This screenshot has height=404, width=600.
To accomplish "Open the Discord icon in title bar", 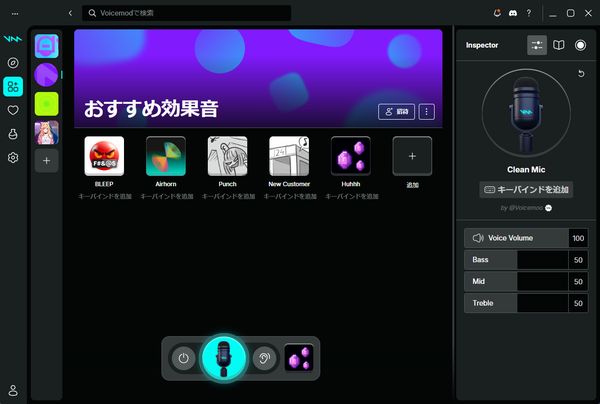I will (x=513, y=13).
